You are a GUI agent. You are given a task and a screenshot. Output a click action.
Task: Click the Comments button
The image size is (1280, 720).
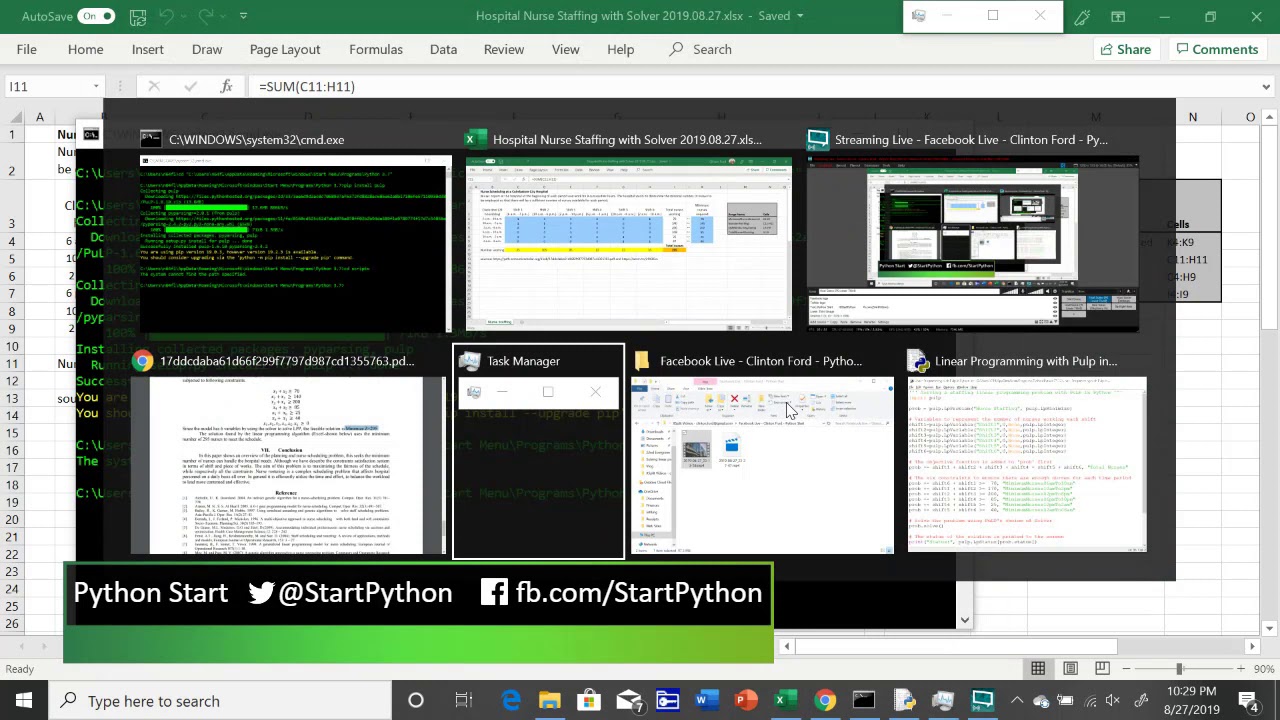pos(1217,49)
